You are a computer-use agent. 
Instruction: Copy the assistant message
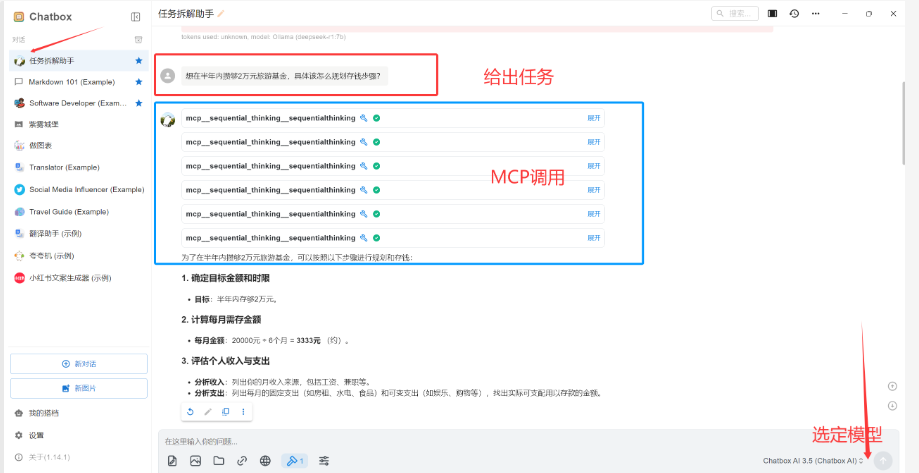click(x=225, y=411)
